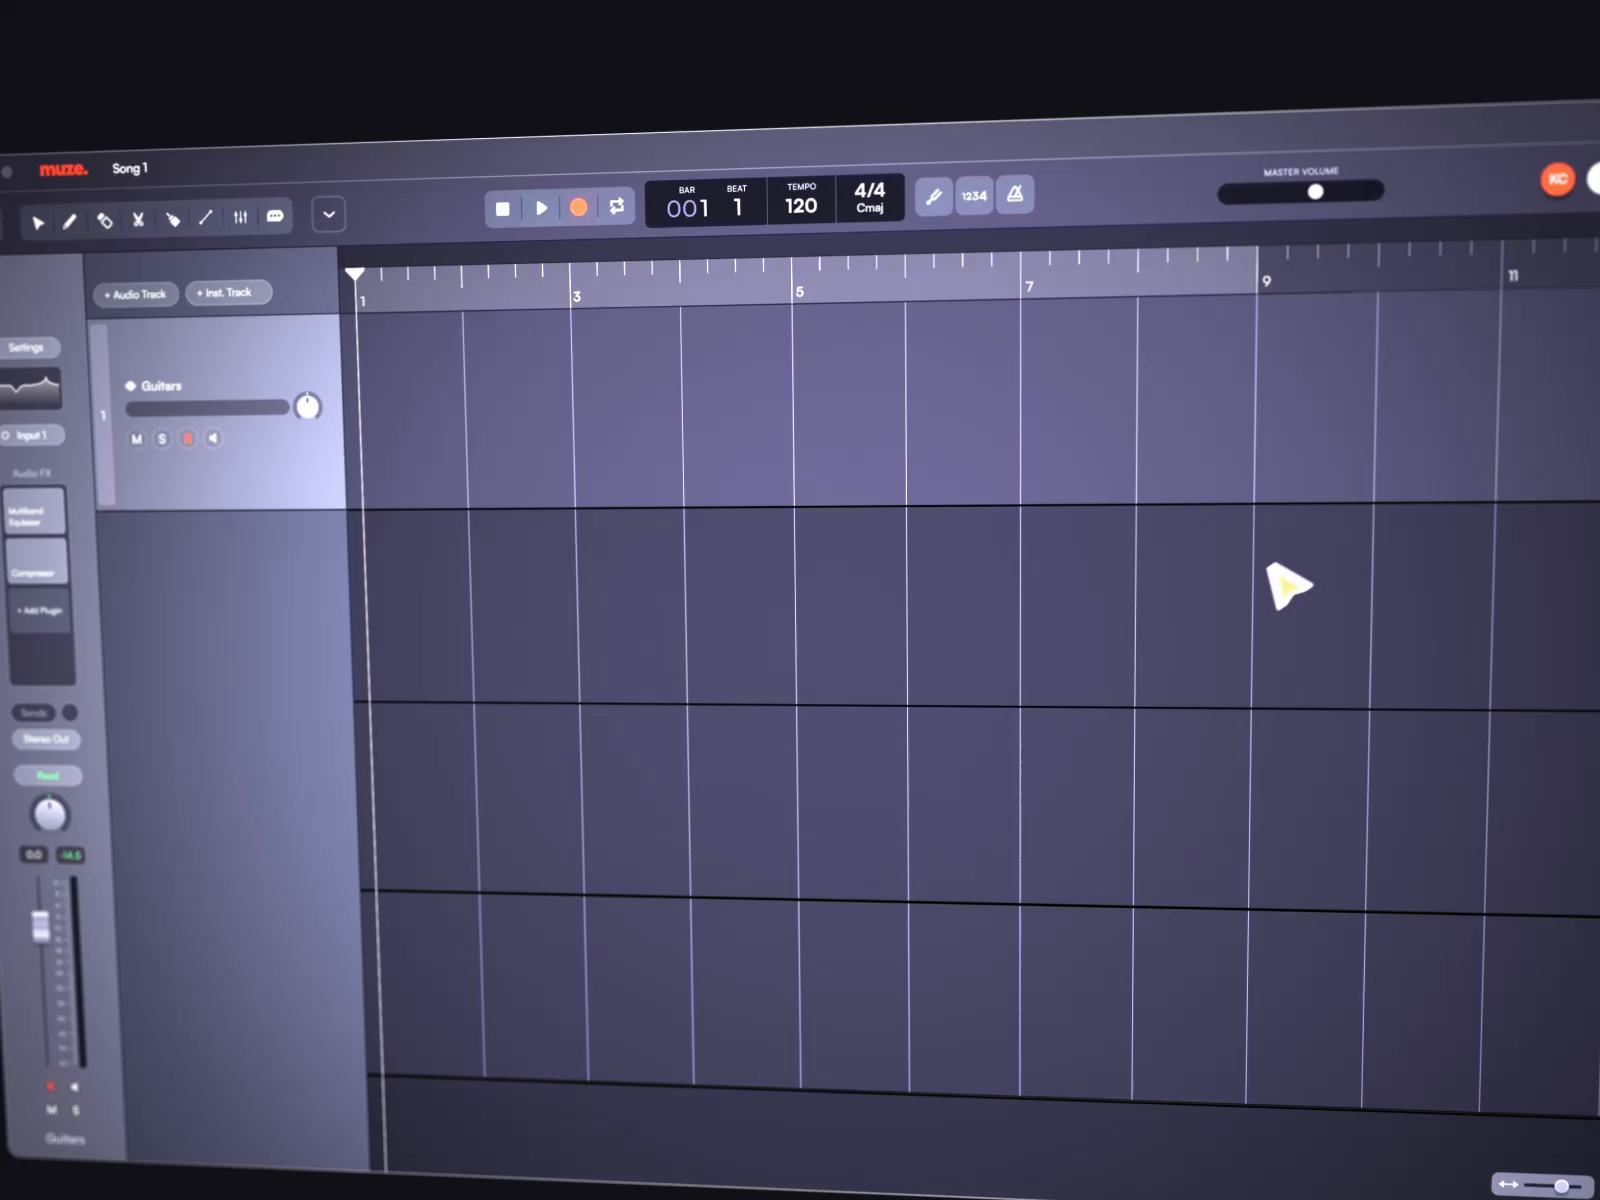Start playback with the play button
The width and height of the screenshot is (1600, 1200).
[541, 208]
